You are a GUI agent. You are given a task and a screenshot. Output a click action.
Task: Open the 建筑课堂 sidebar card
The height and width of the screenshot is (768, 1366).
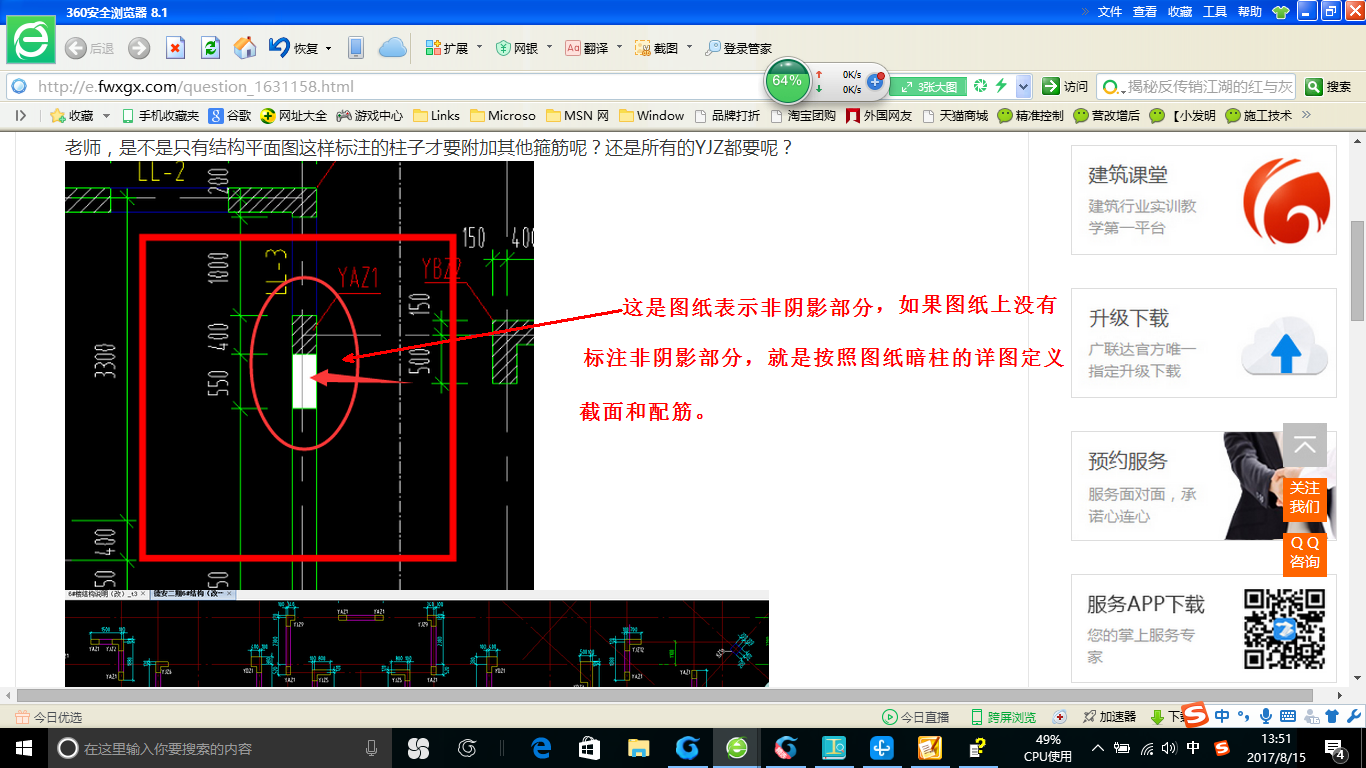pos(1204,200)
